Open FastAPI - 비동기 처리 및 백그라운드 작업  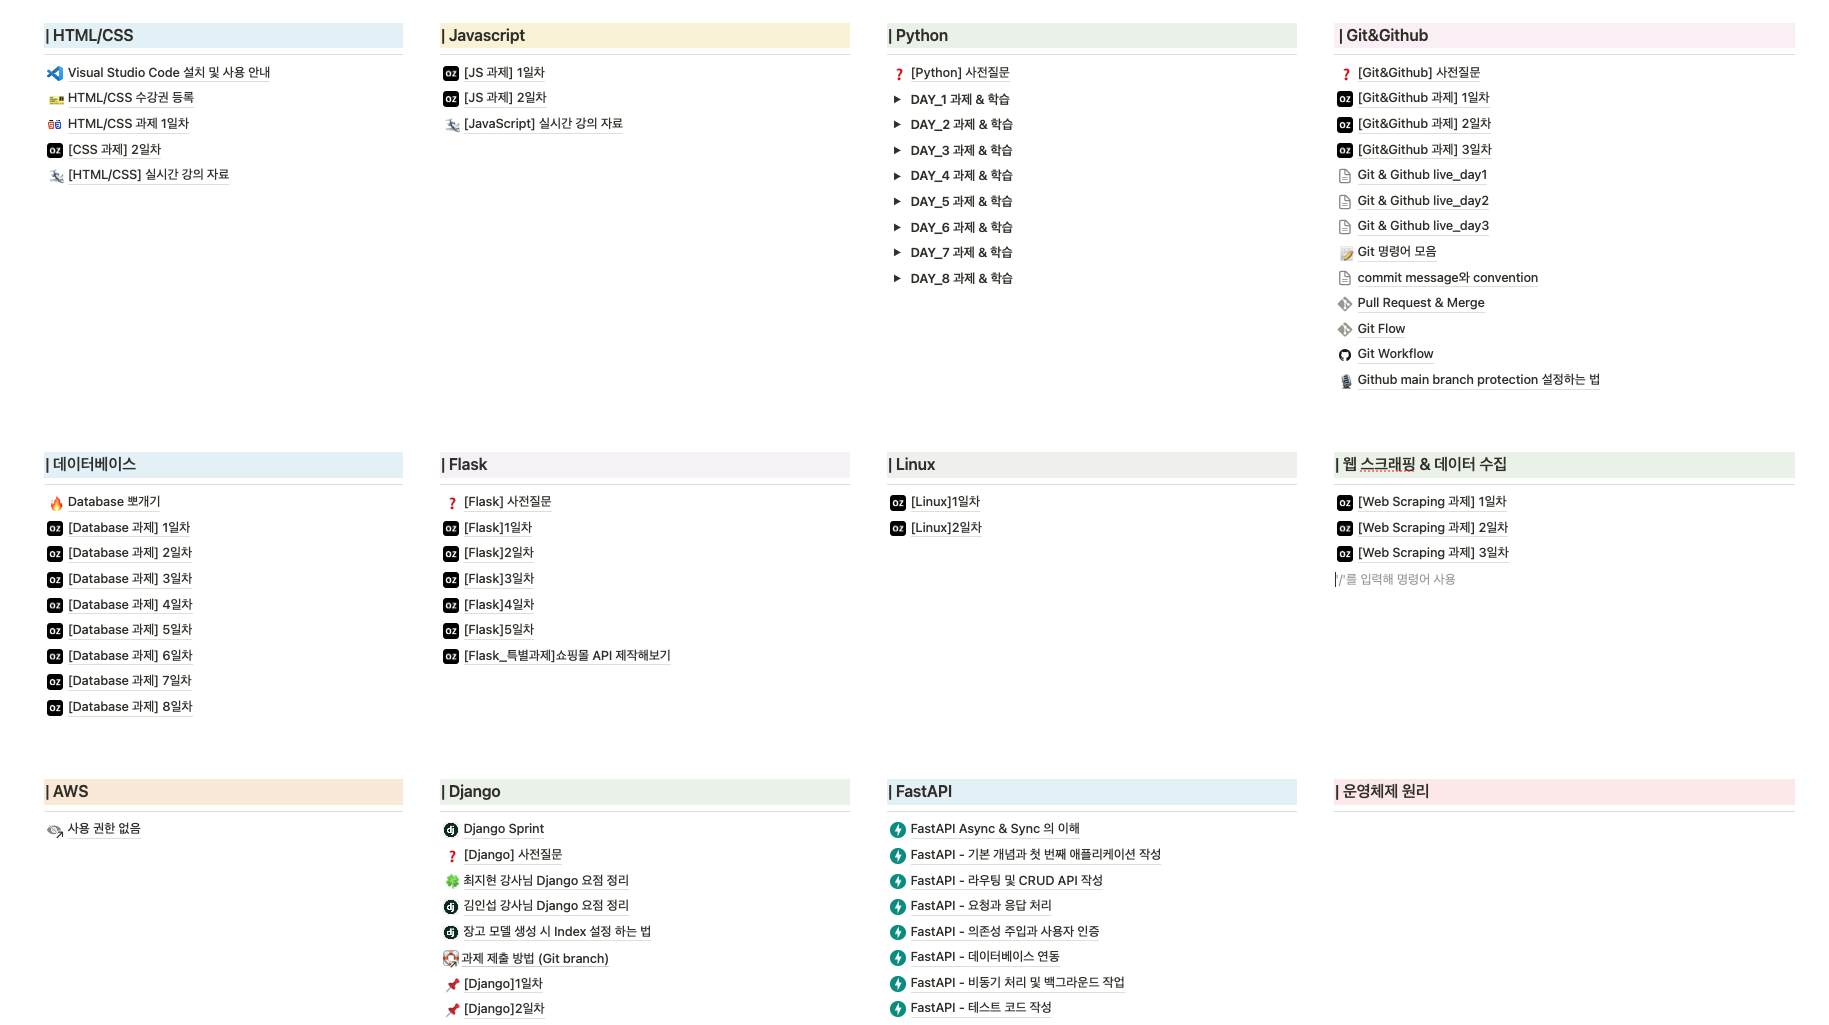click(1017, 983)
